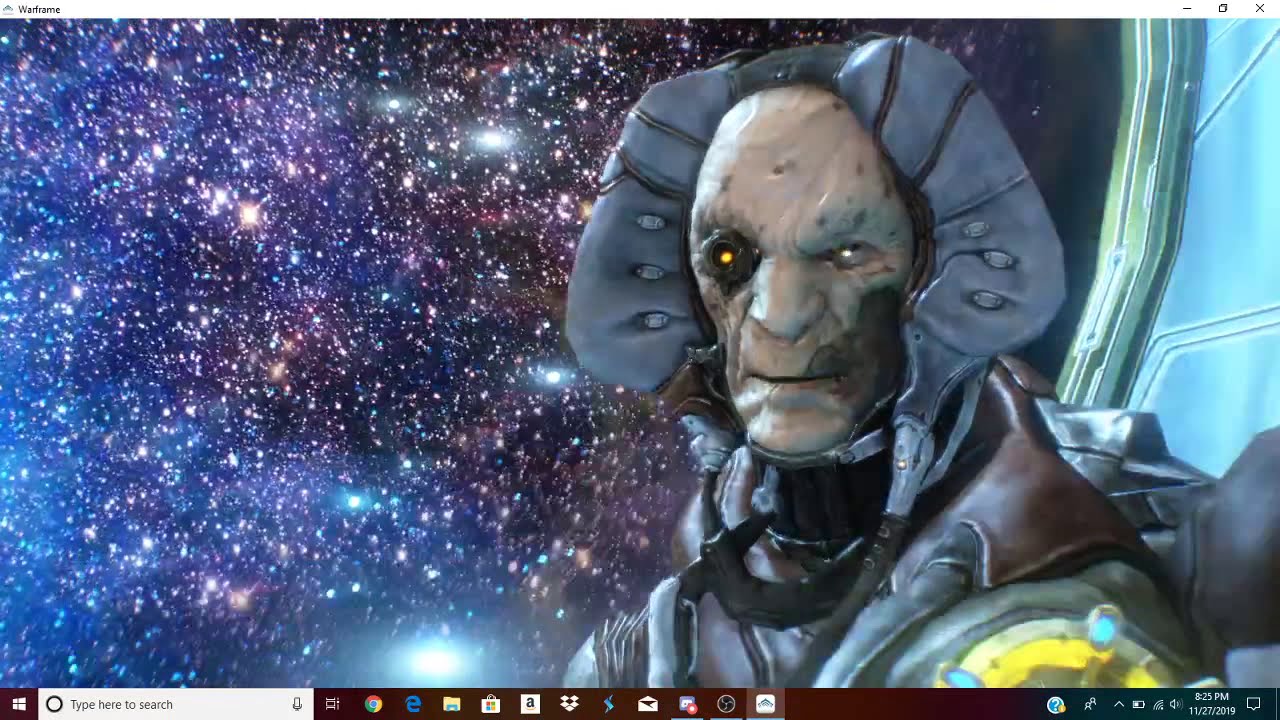Open Microsoft Edge from the taskbar
Image resolution: width=1280 pixels, height=720 pixels.
412,704
